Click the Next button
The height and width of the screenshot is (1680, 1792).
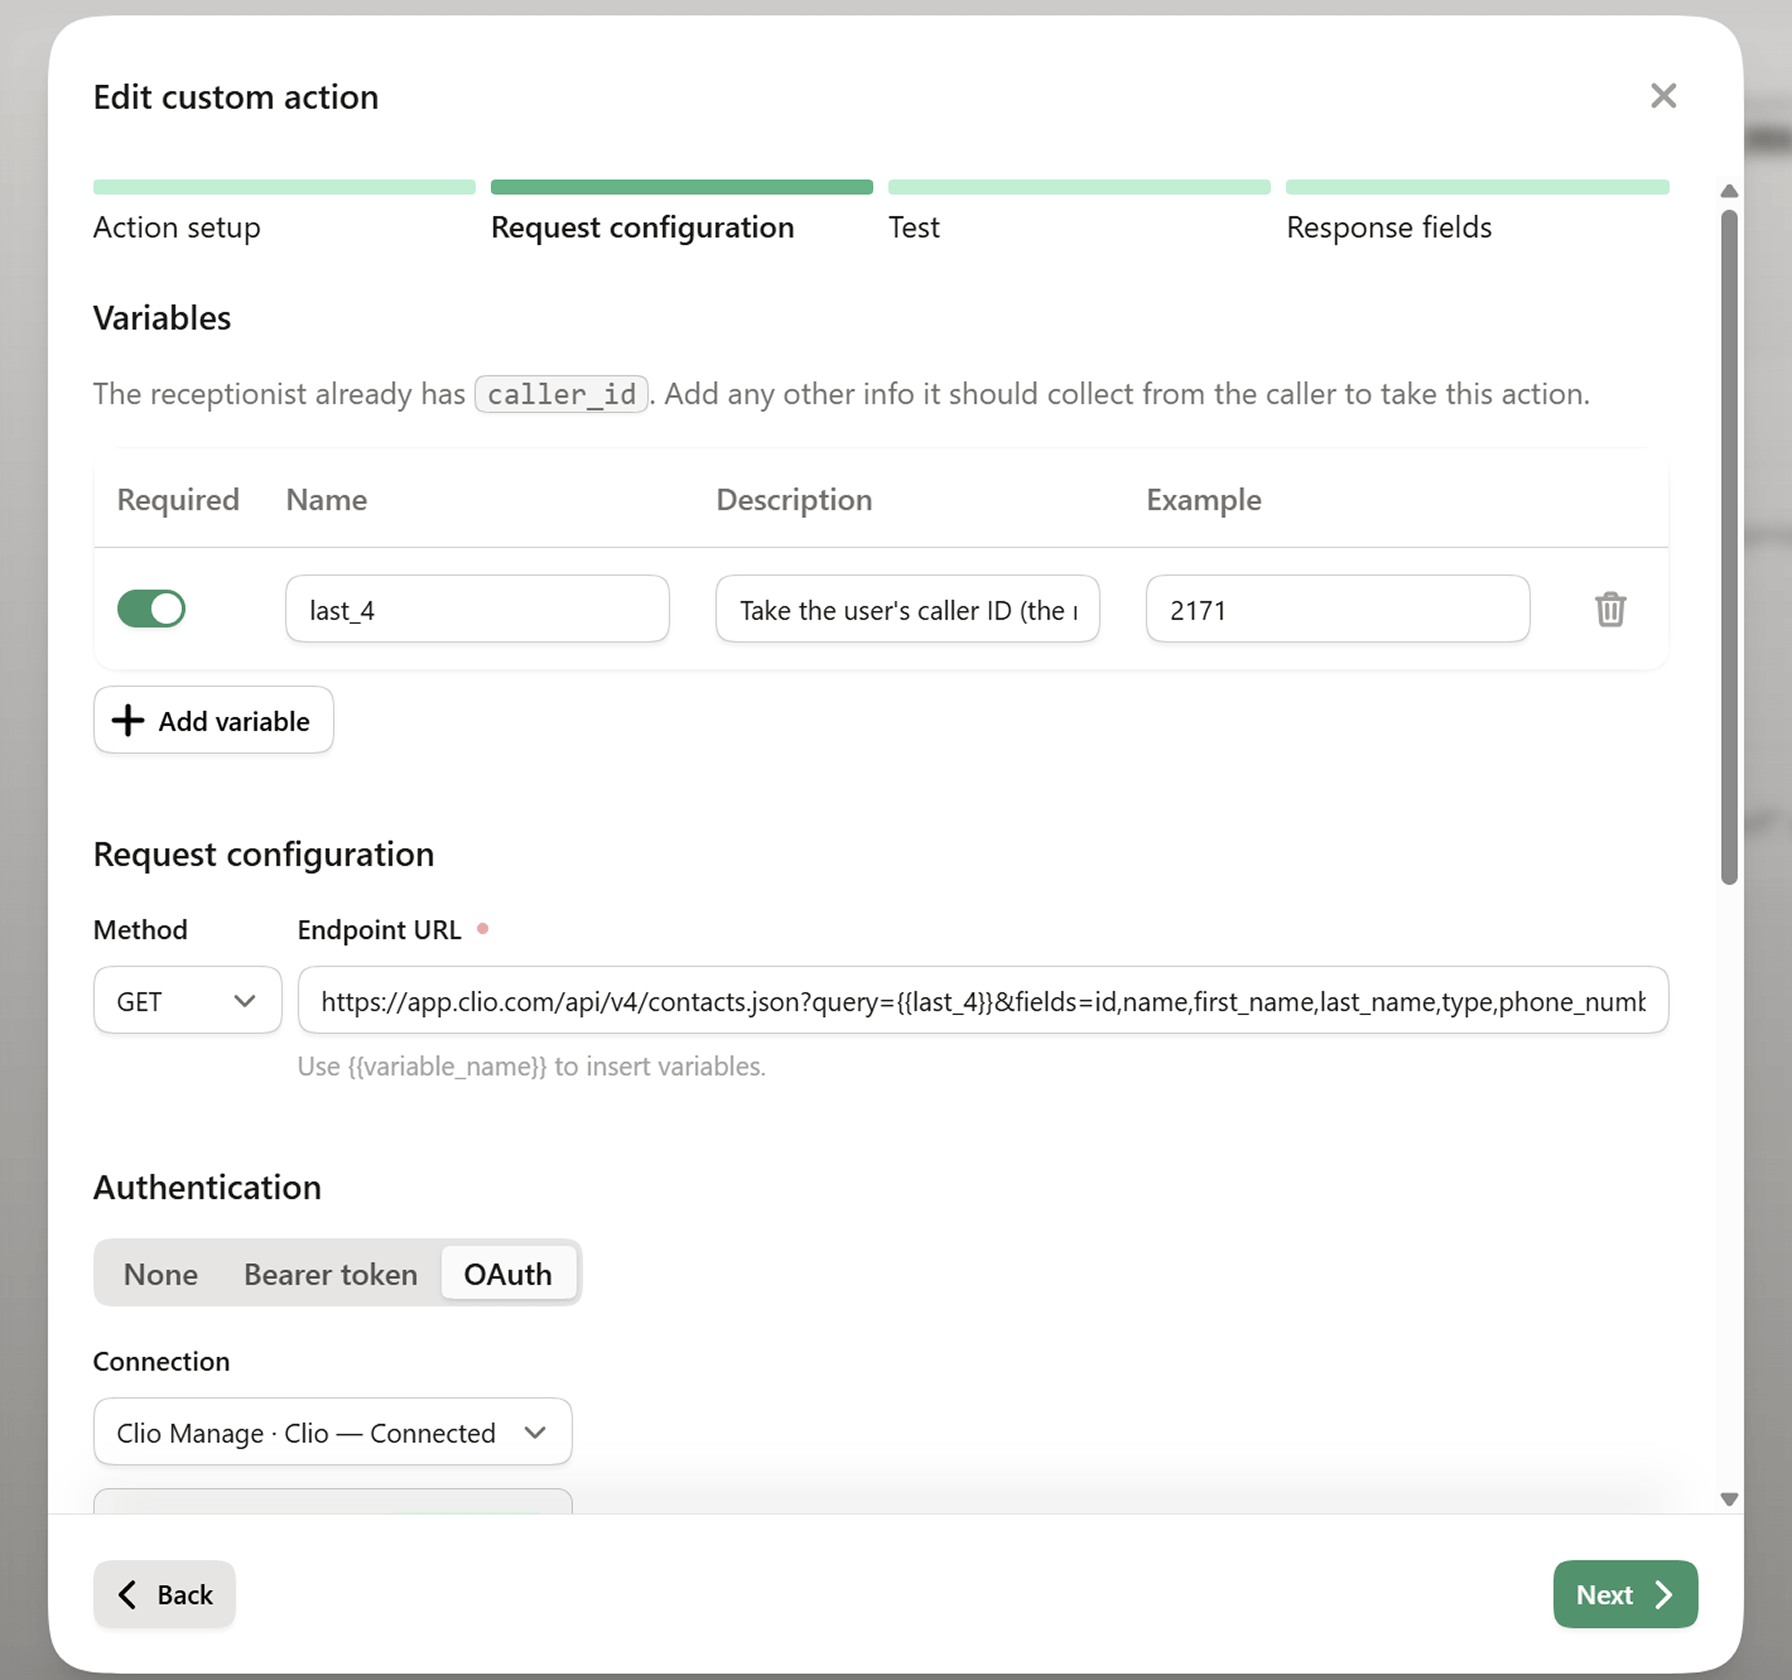[1625, 1594]
